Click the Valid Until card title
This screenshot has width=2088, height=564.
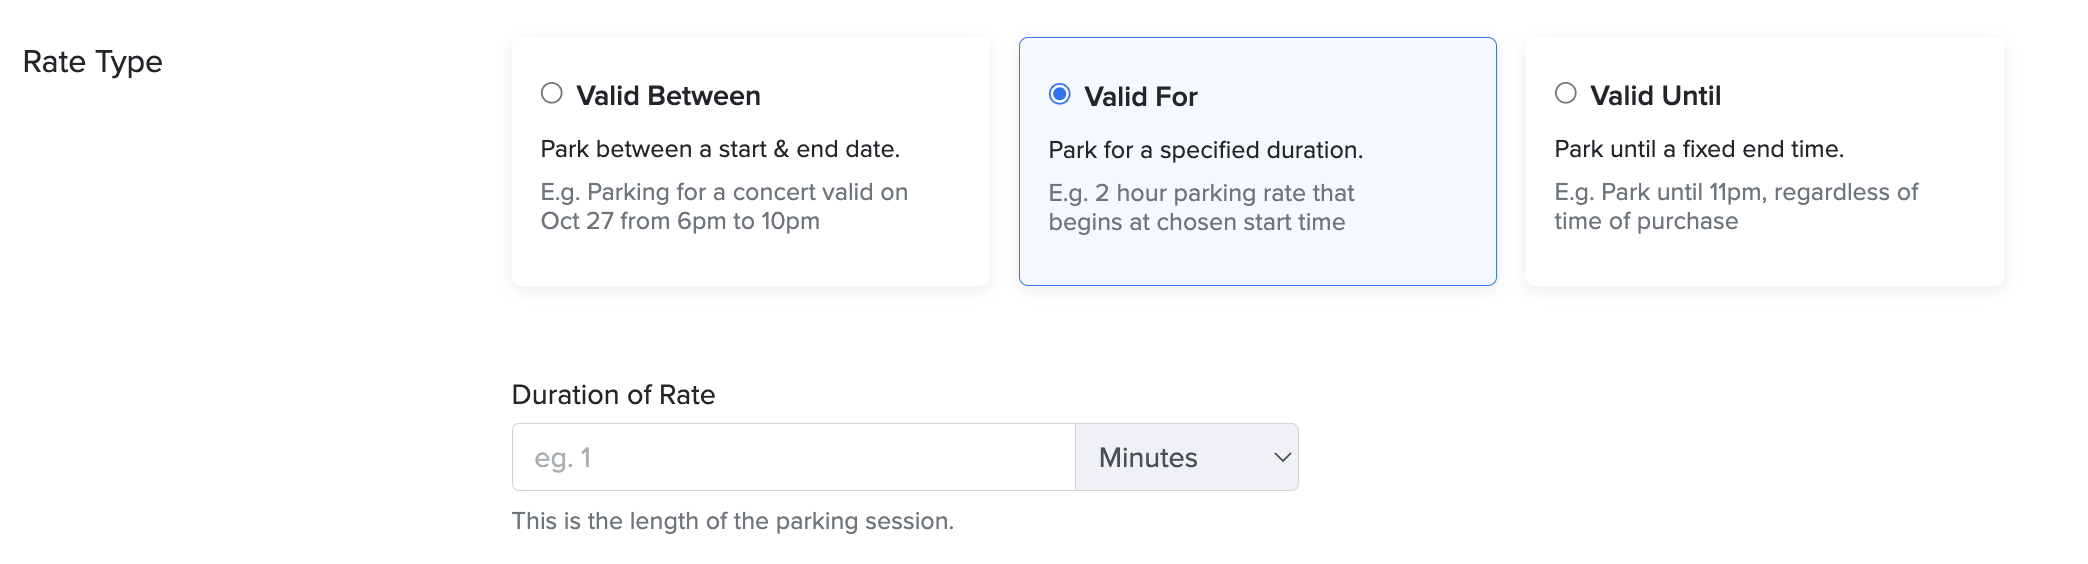click(1655, 96)
